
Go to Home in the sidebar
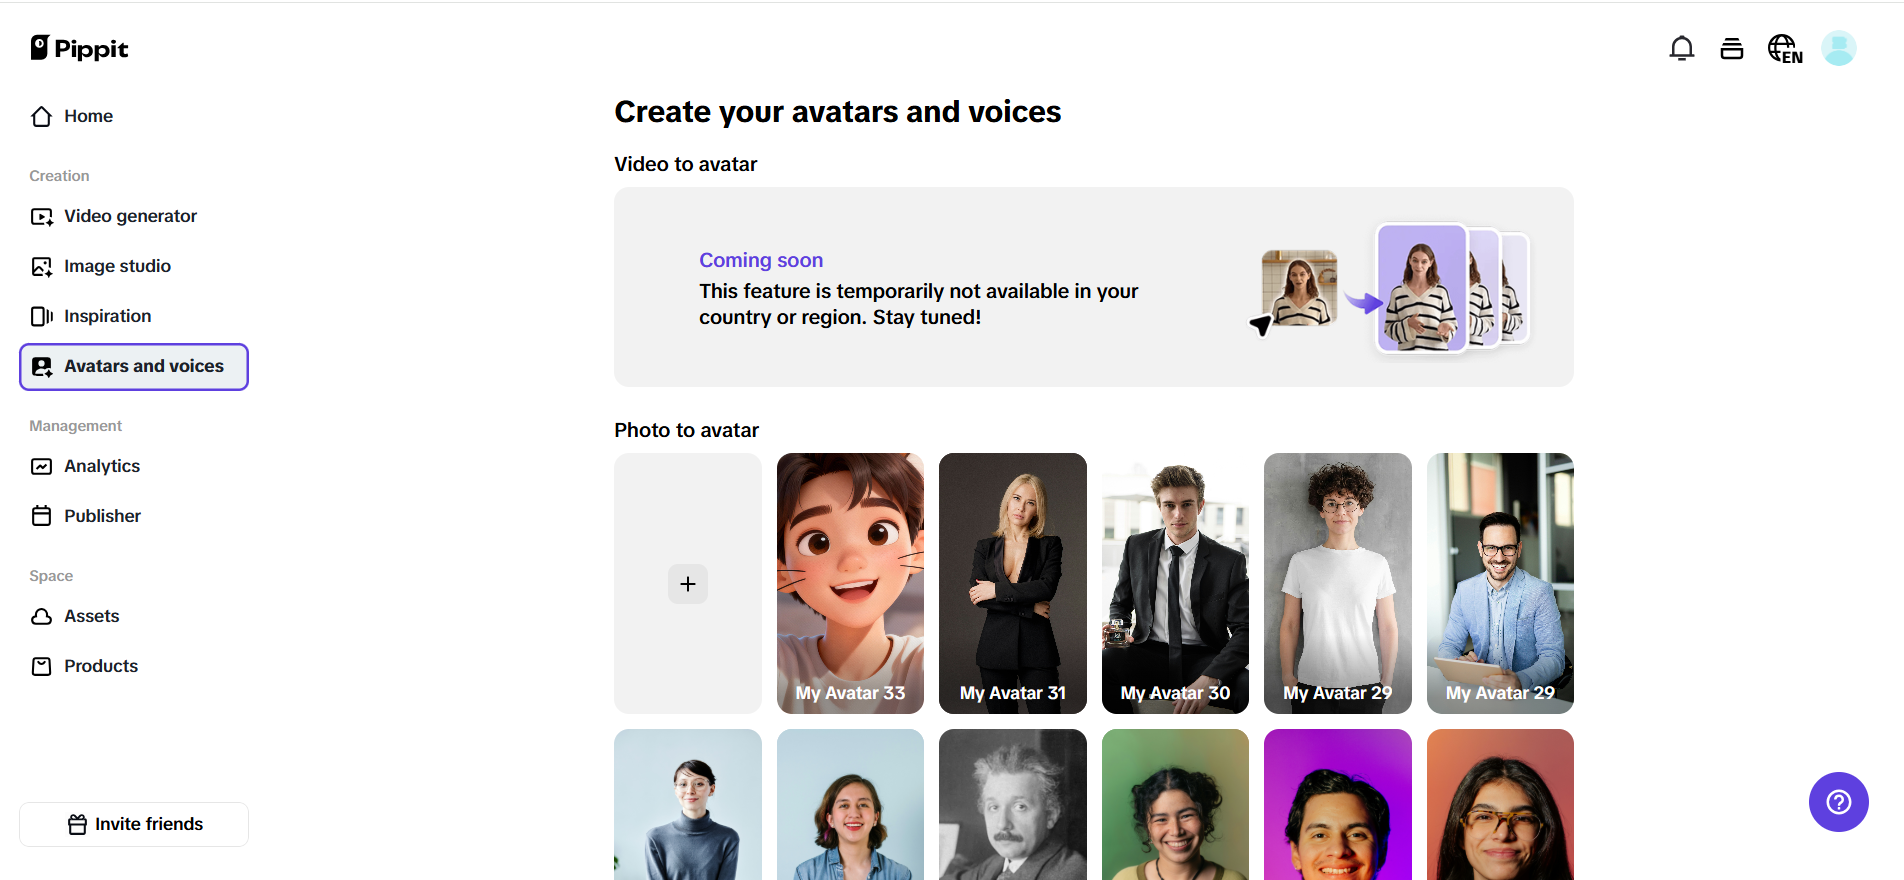88,116
